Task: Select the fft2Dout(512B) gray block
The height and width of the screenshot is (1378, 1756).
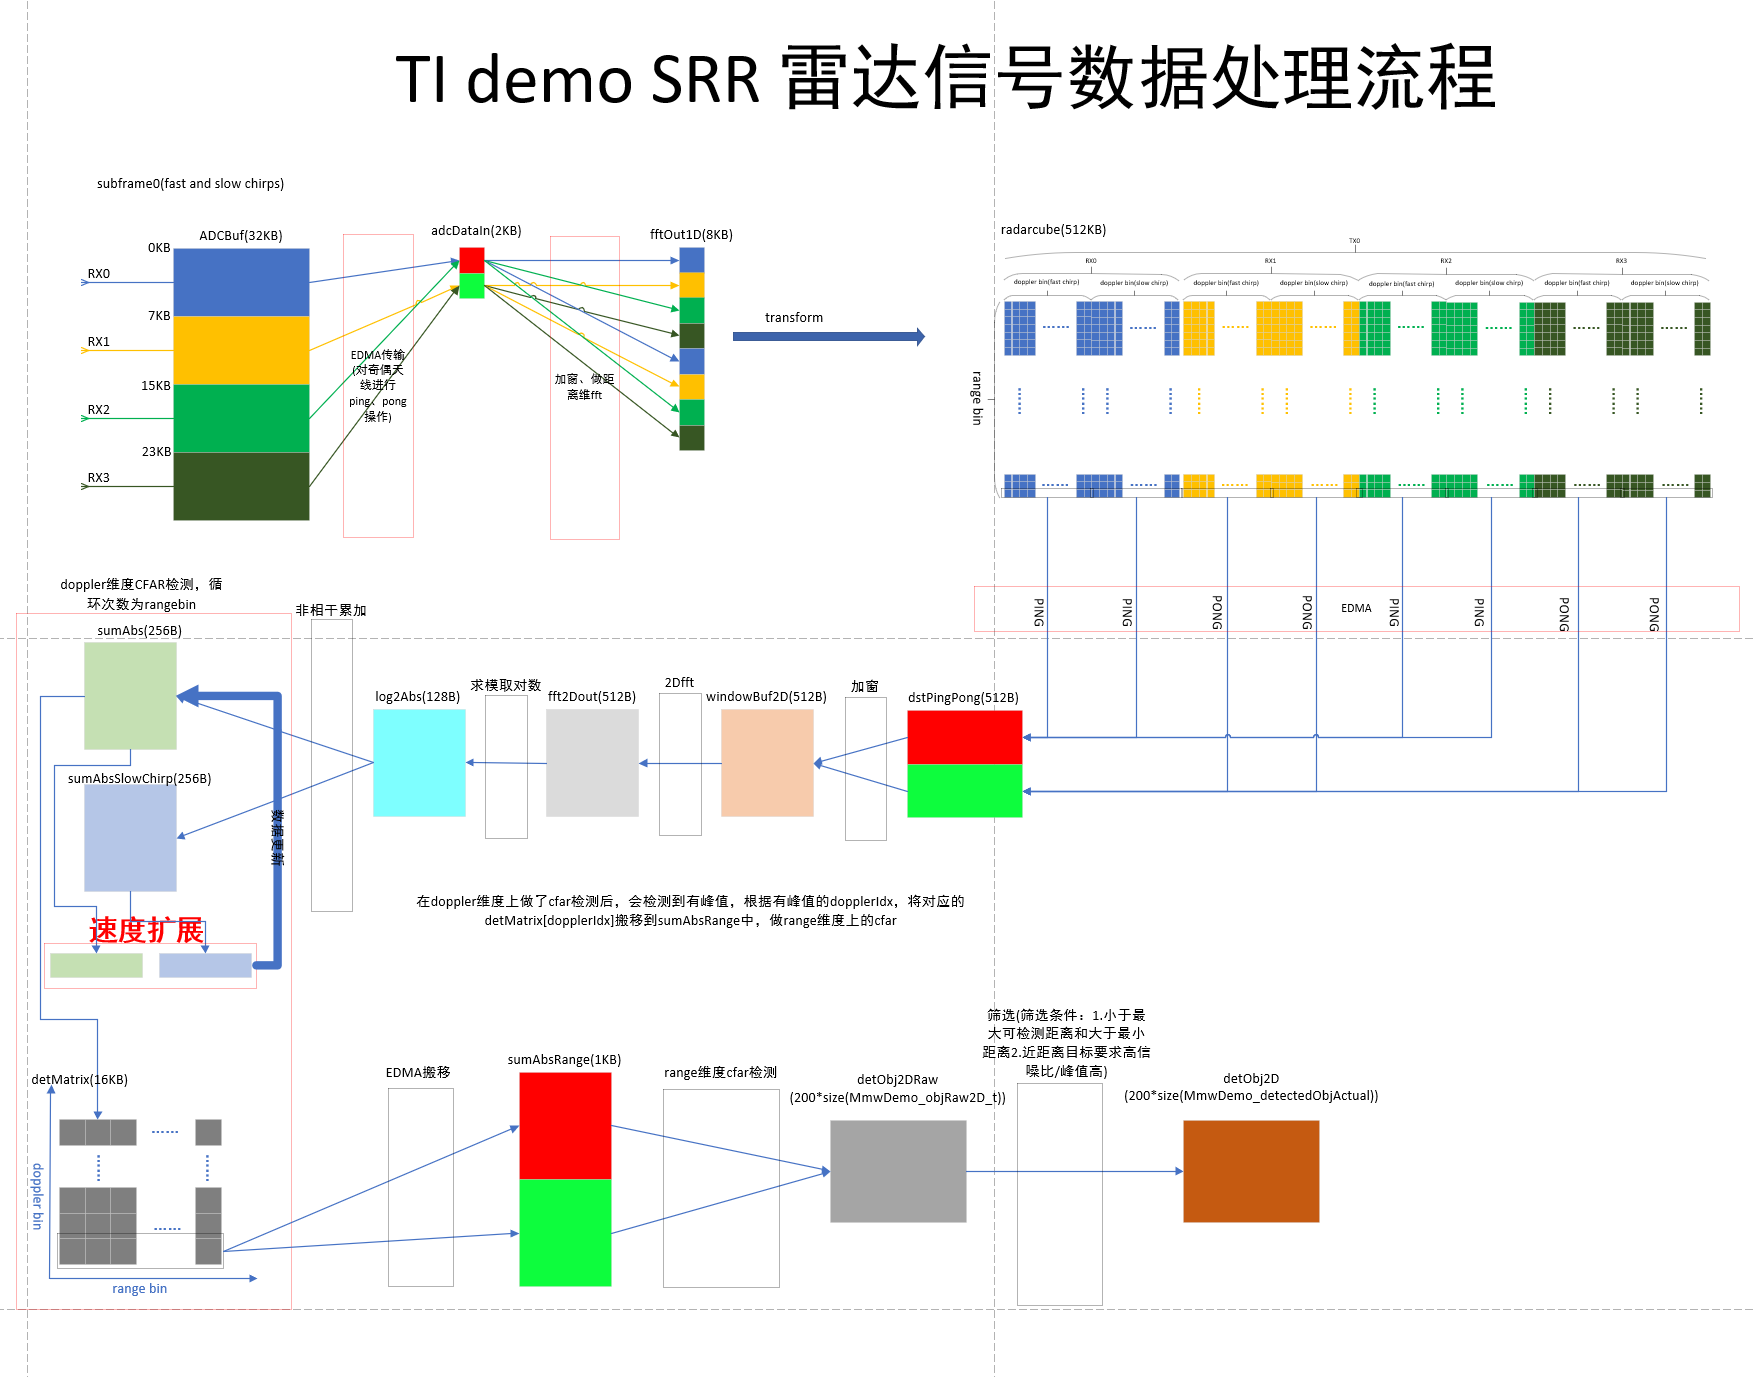Action: (x=592, y=765)
